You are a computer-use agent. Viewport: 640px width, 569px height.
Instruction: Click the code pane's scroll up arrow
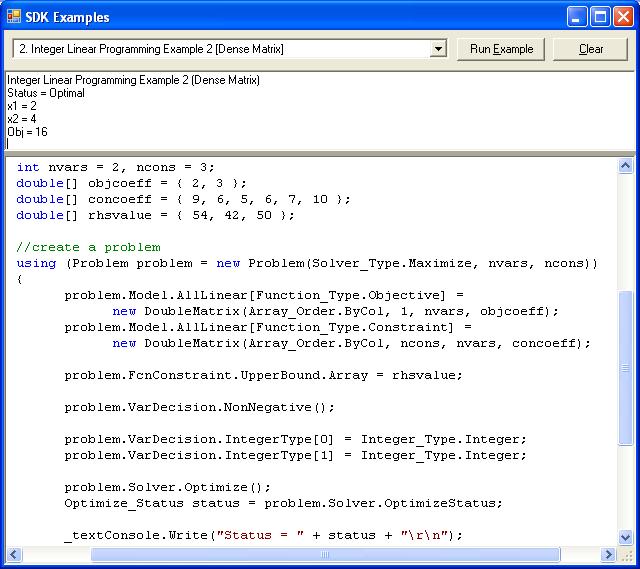point(626,166)
